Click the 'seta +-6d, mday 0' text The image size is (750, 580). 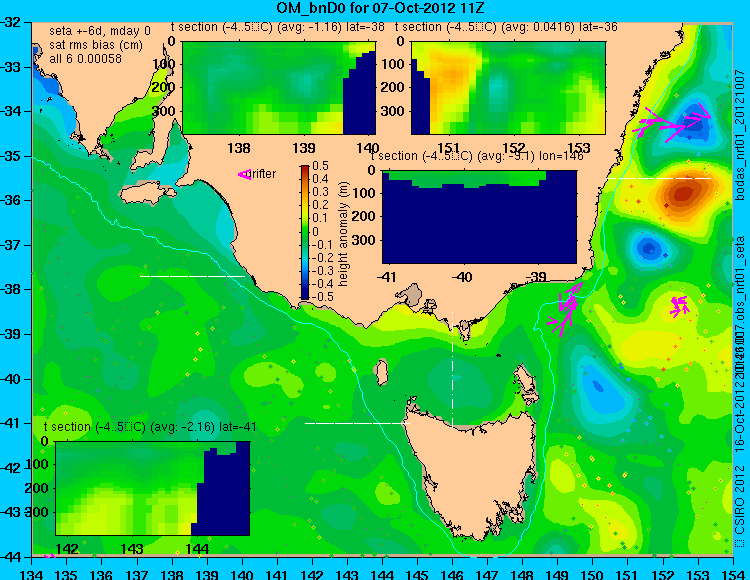pyautogui.click(x=99, y=31)
